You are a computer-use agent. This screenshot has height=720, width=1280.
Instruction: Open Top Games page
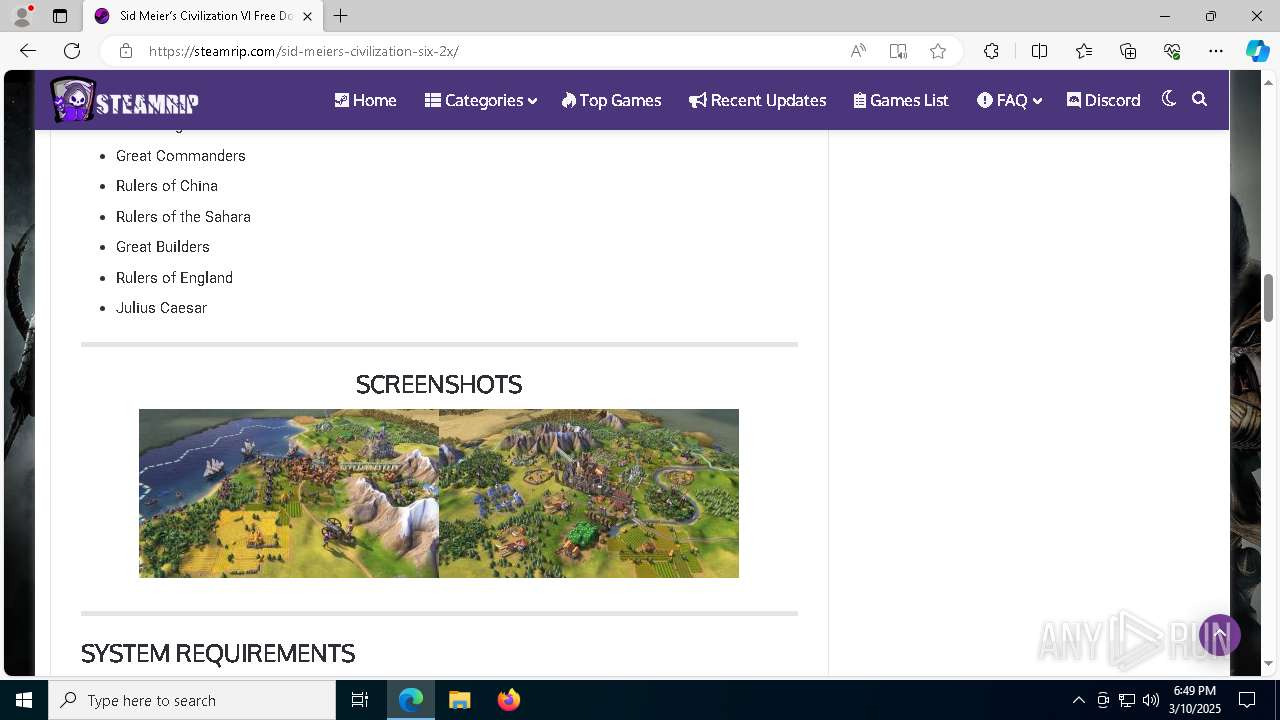point(611,100)
